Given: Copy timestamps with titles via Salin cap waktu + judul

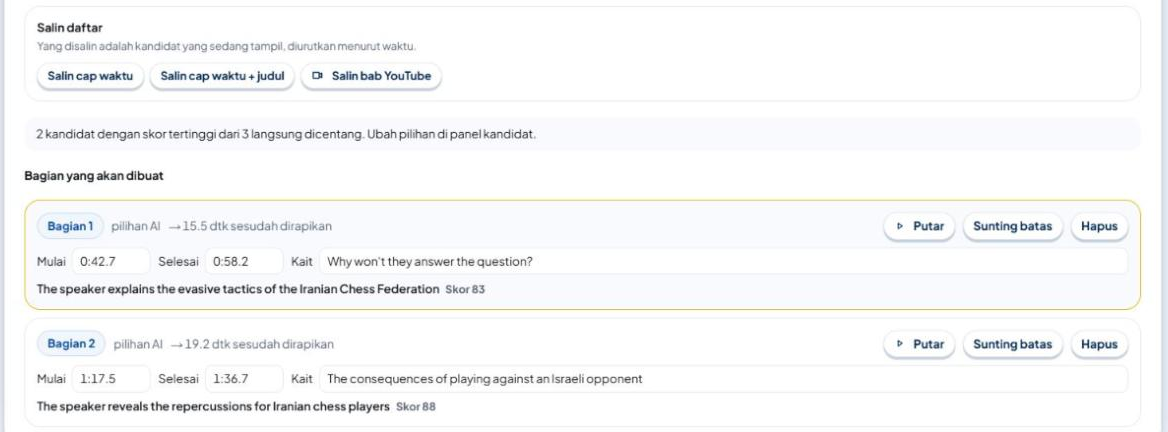Looking at the screenshot, I should tap(222, 76).
